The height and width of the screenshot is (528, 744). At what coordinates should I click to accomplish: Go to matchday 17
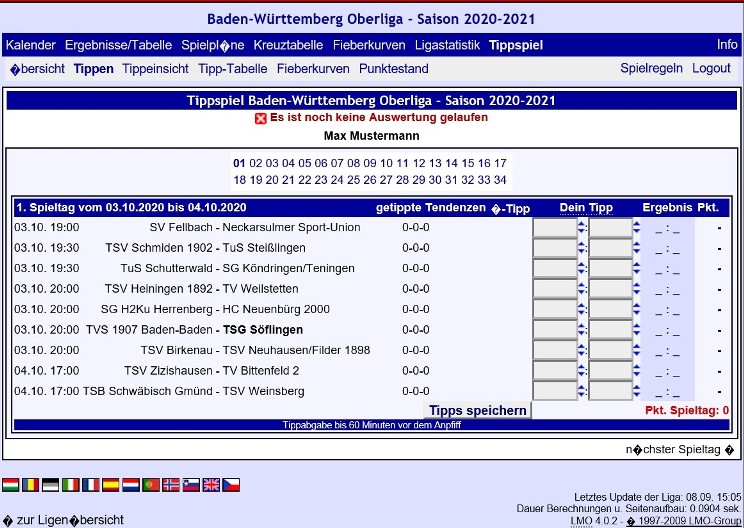tap(500, 163)
